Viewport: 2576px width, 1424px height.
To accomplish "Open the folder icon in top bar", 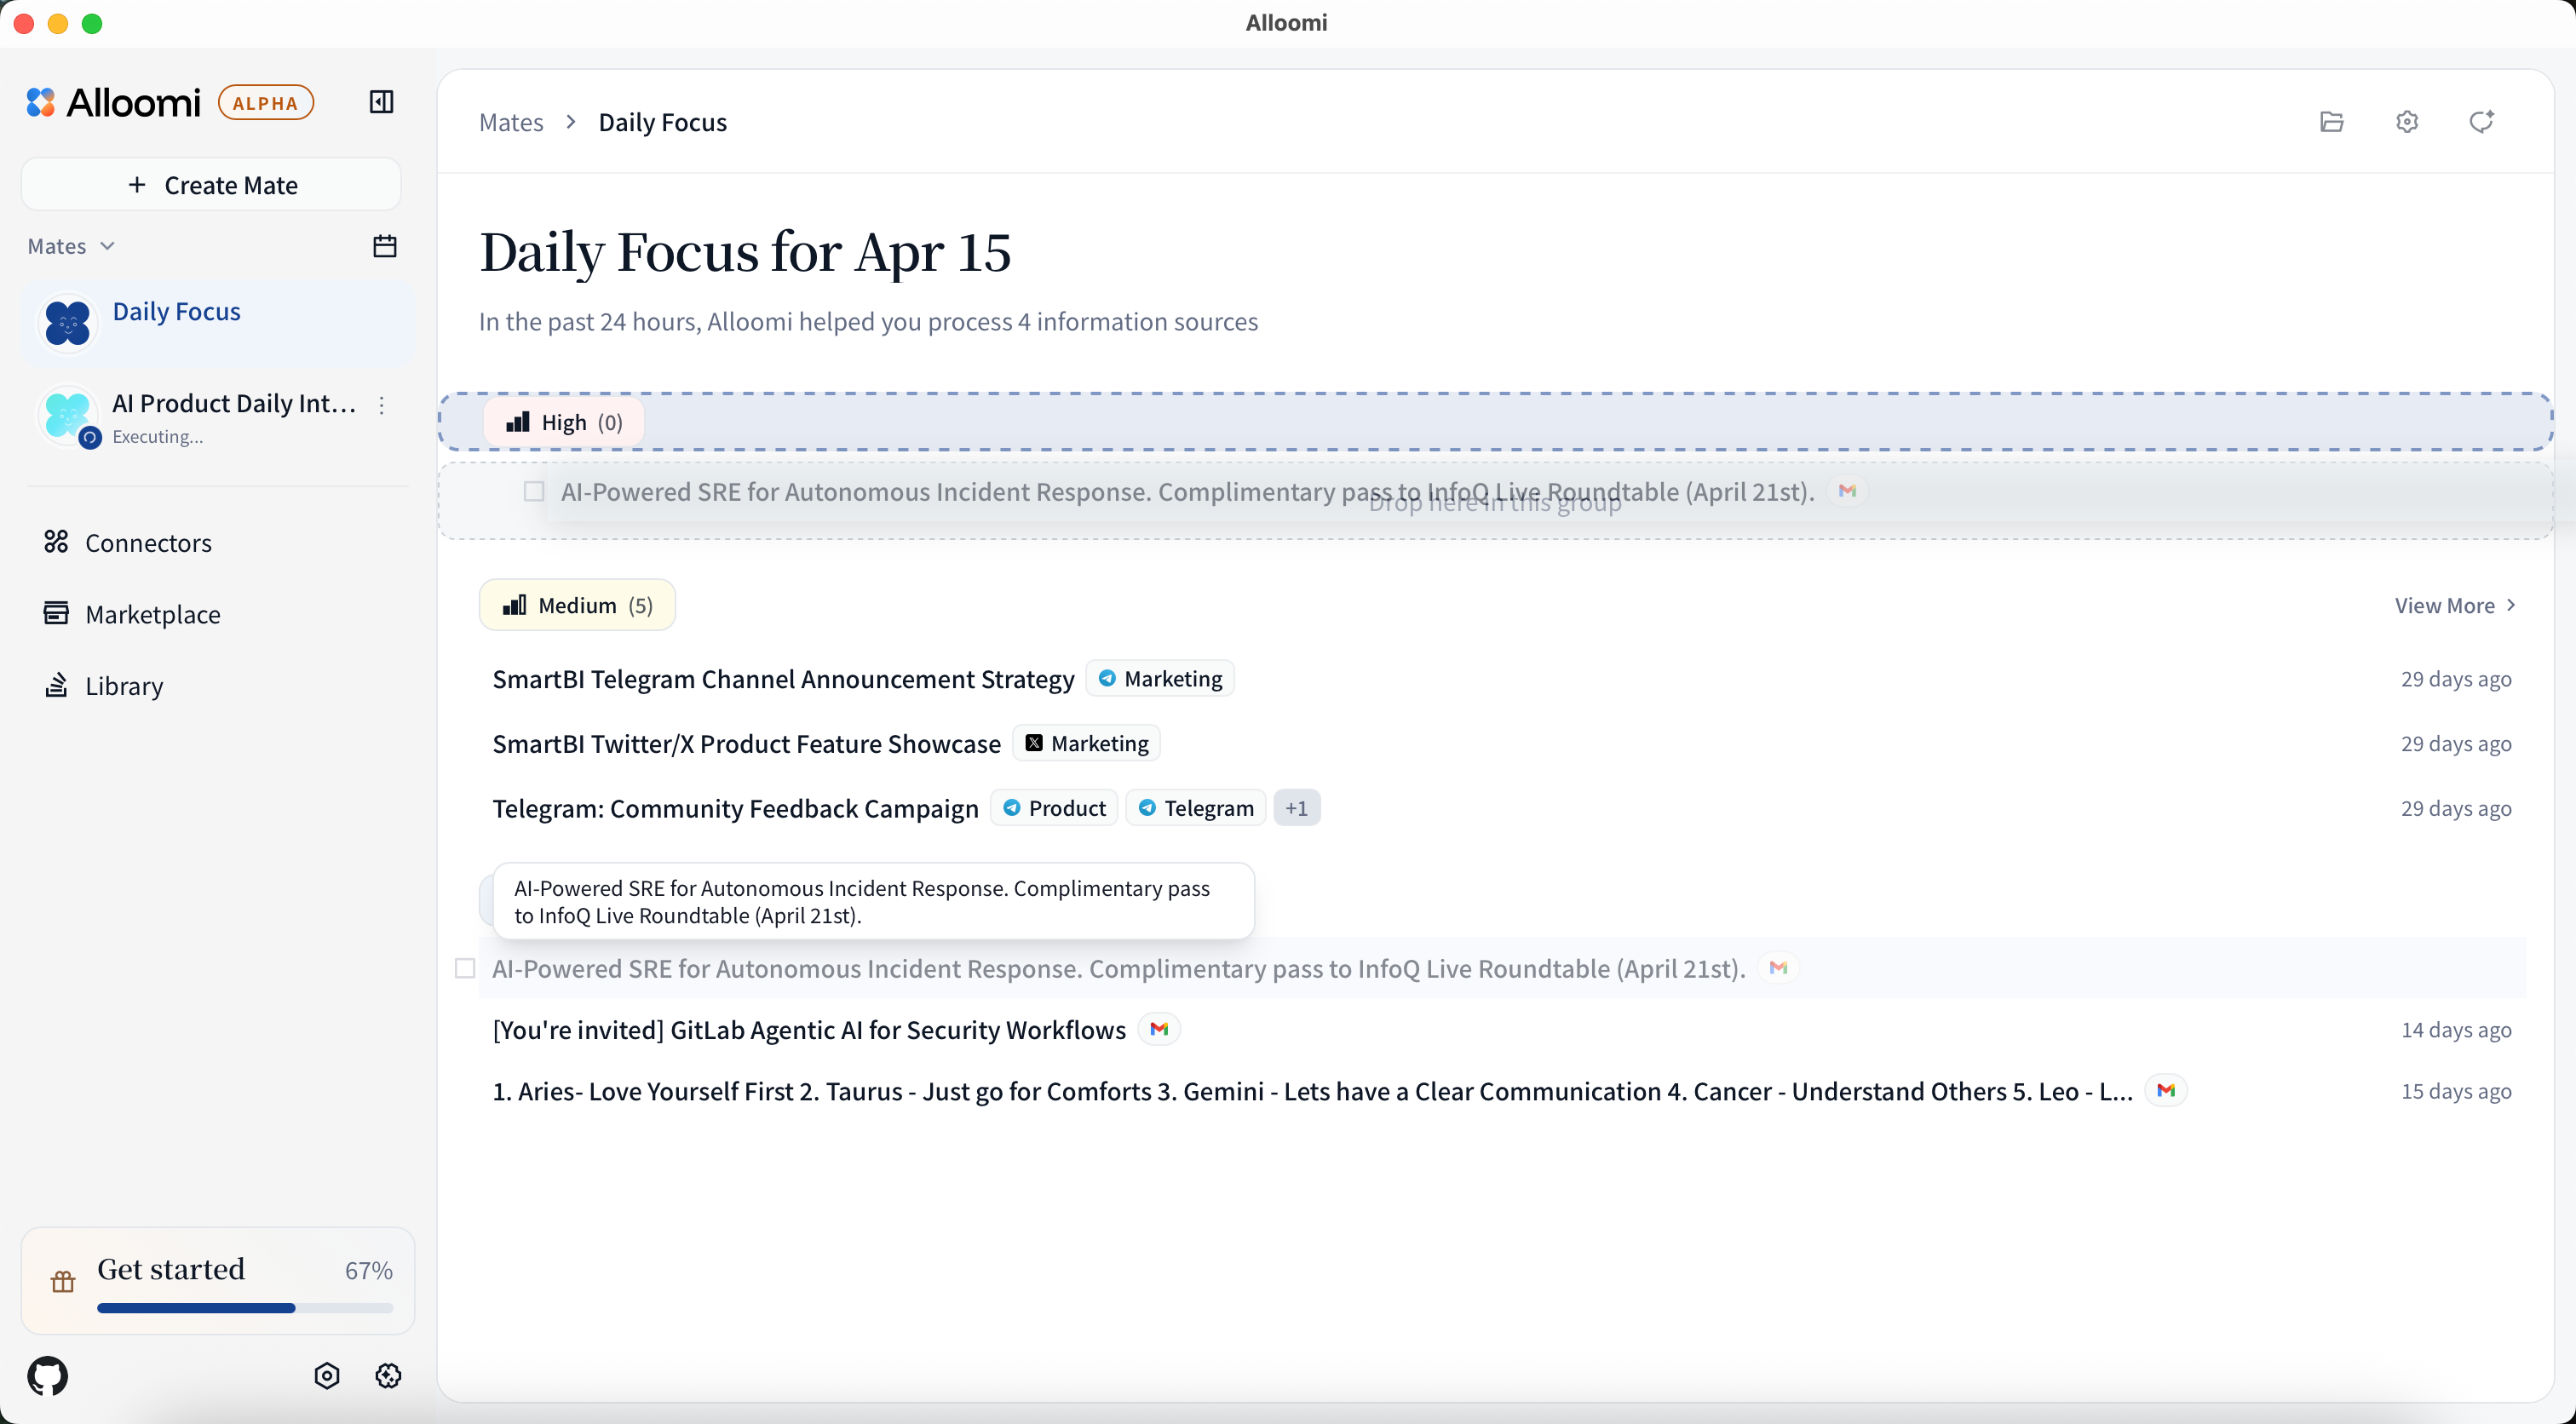I will [x=2331, y=122].
